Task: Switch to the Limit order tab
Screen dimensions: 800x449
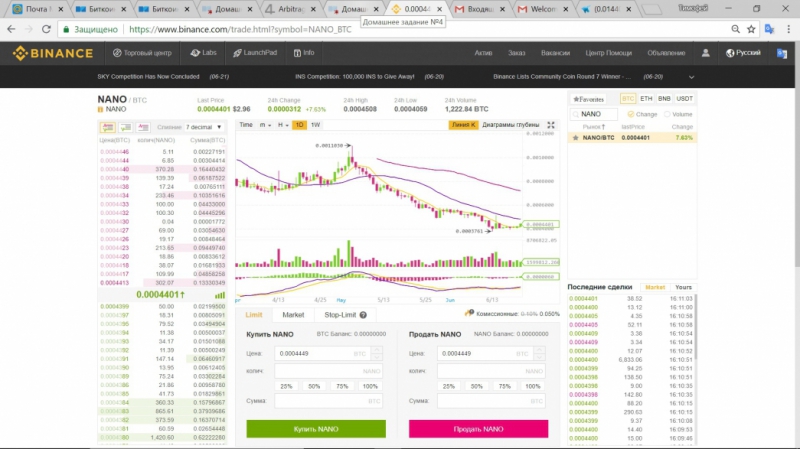Action: 254,315
